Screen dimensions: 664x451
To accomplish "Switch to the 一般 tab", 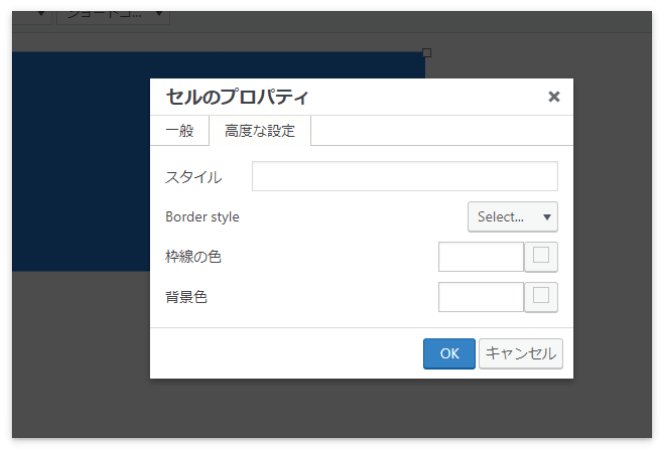I will click(x=180, y=130).
